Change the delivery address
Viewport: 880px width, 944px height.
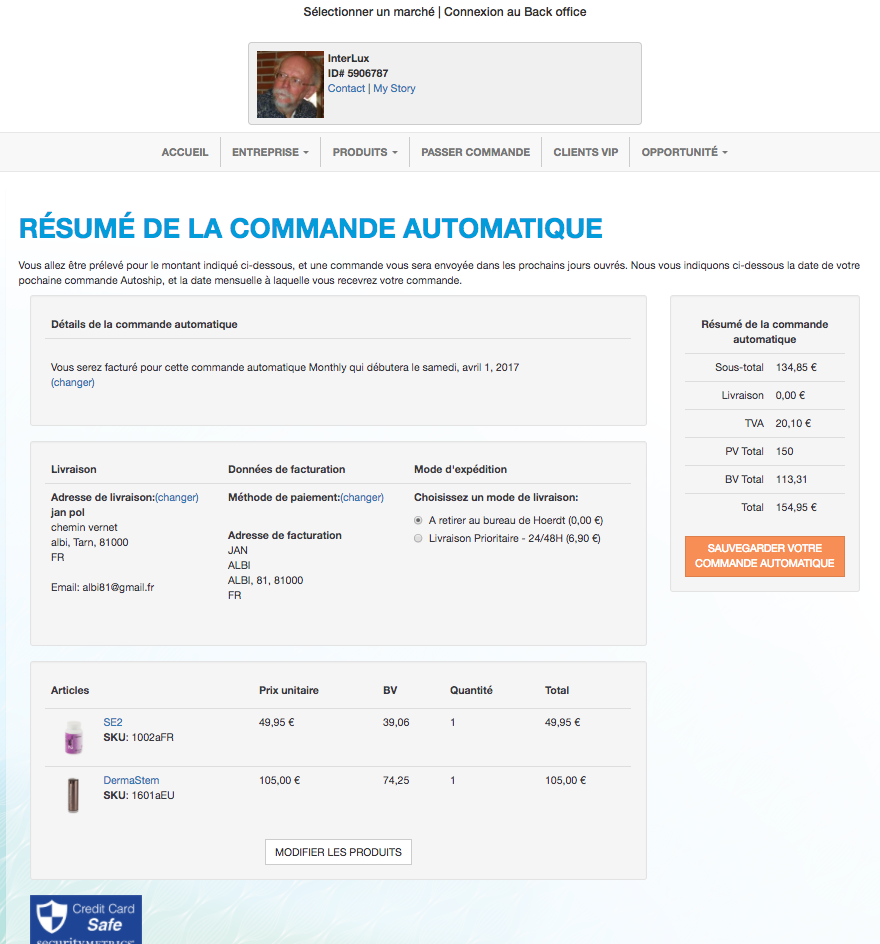[x=177, y=497]
